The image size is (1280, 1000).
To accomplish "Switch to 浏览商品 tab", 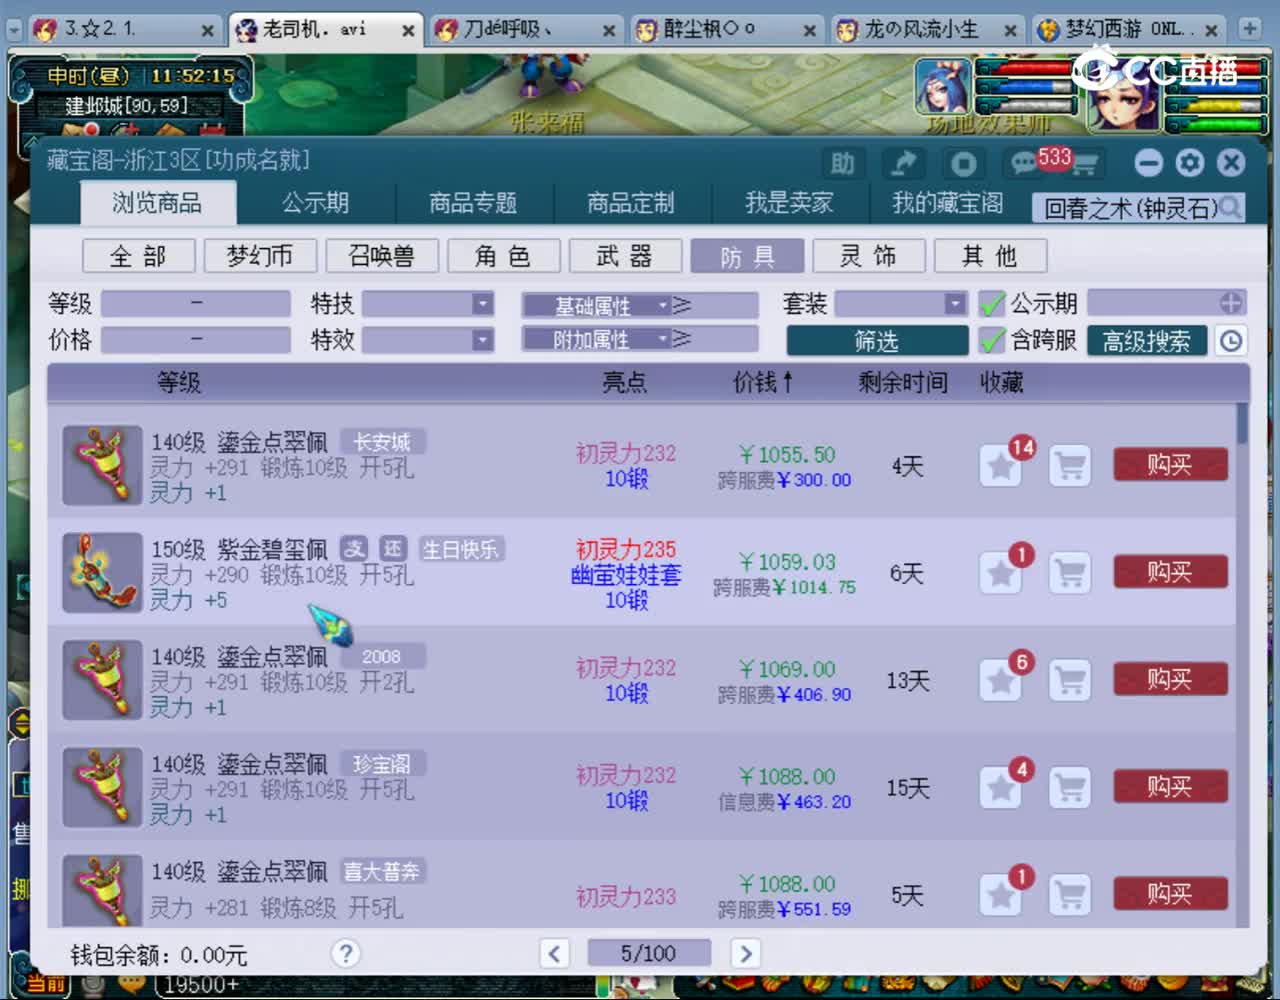I will click(x=157, y=203).
